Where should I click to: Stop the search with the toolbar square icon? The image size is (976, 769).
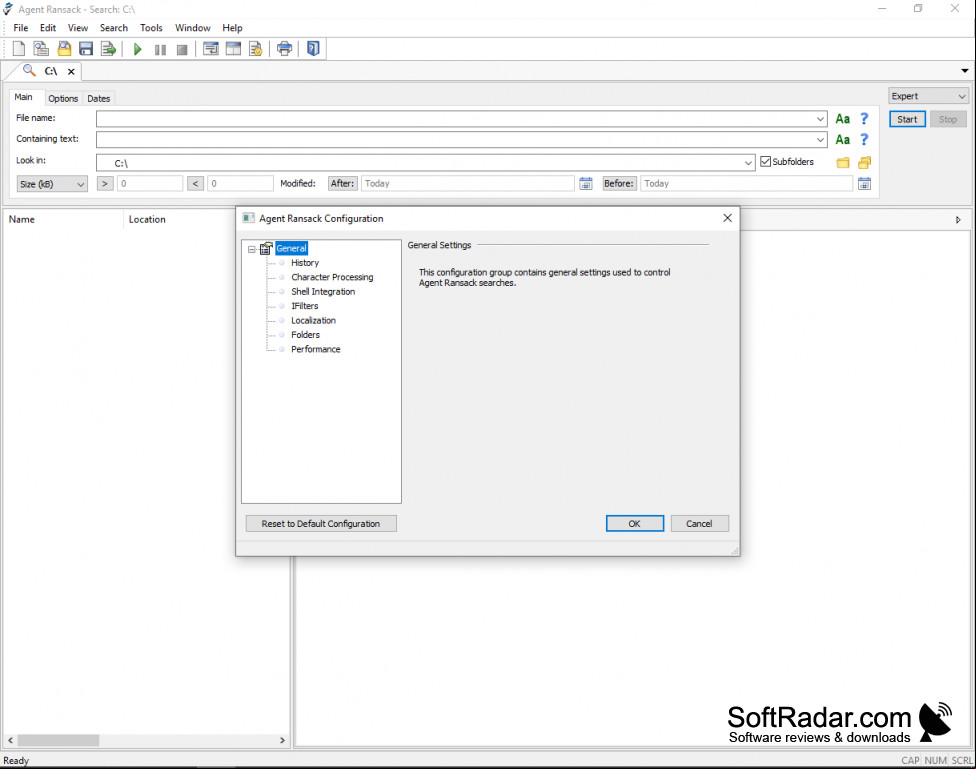(182, 49)
